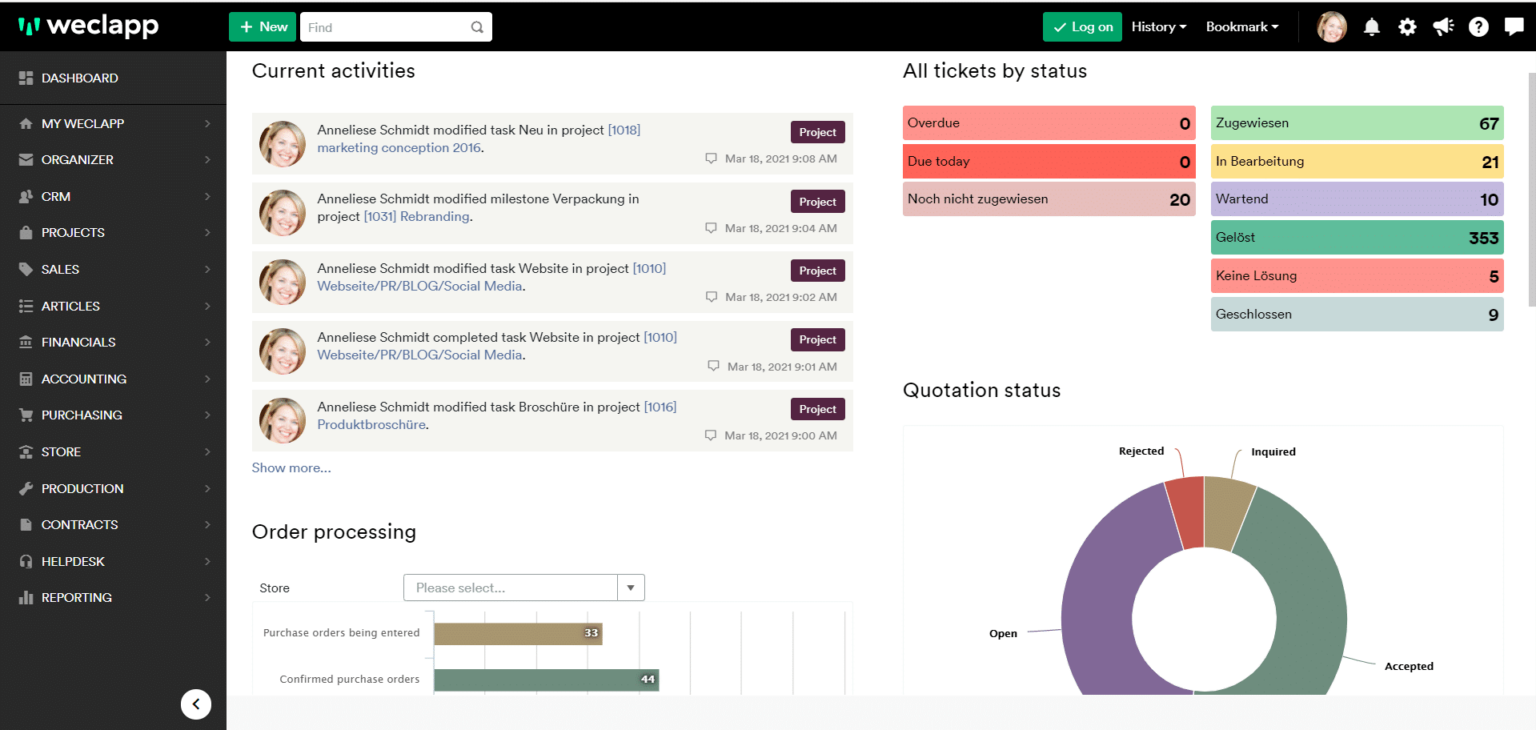Open help question mark icon
This screenshot has width=1536, height=730.
pos(1479,27)
